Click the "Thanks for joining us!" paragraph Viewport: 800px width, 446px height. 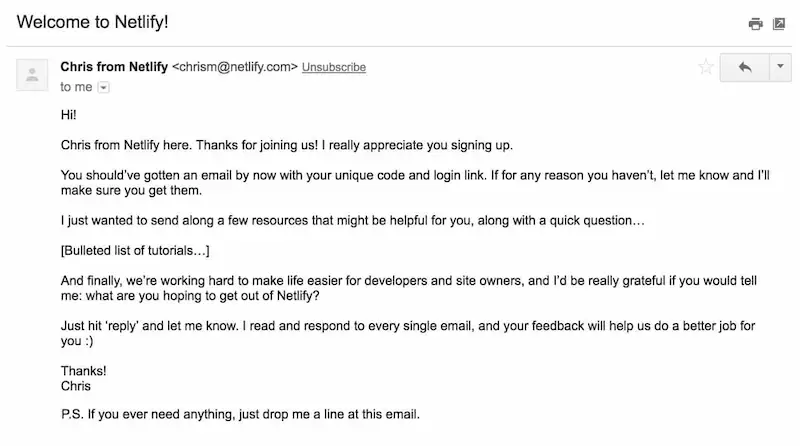pos(286,146)
